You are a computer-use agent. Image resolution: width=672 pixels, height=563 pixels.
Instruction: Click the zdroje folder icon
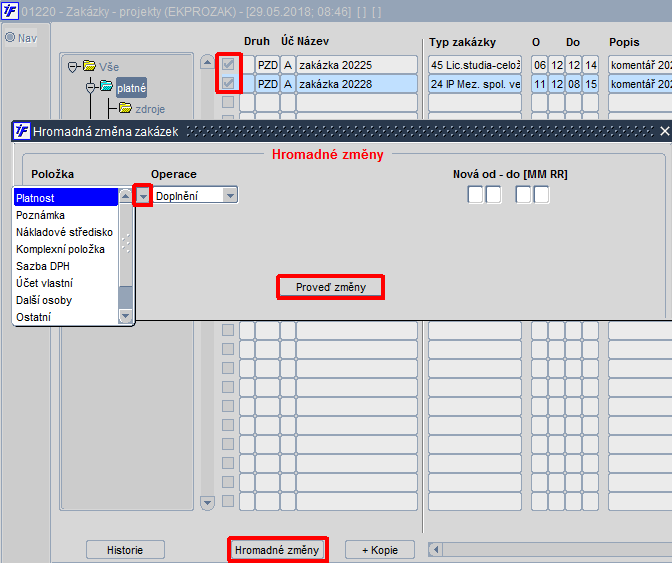click(x=126, y=109)
